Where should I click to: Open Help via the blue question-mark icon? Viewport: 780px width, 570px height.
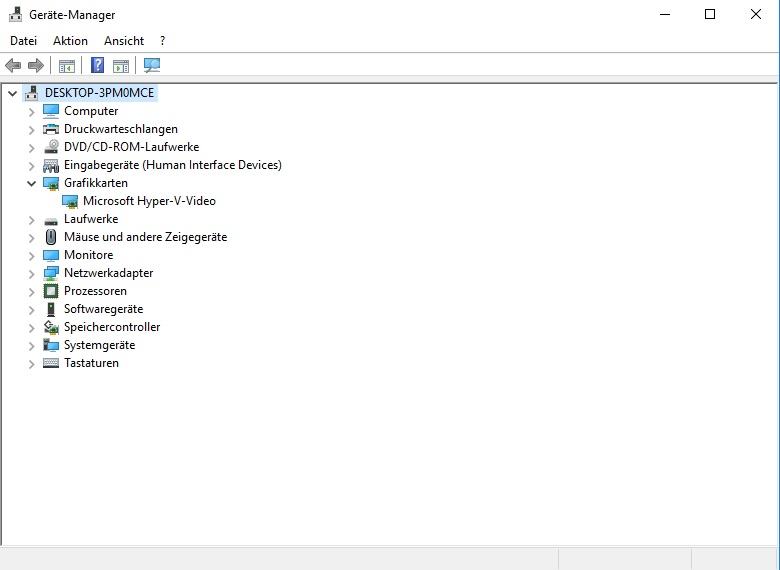[98, 65]
